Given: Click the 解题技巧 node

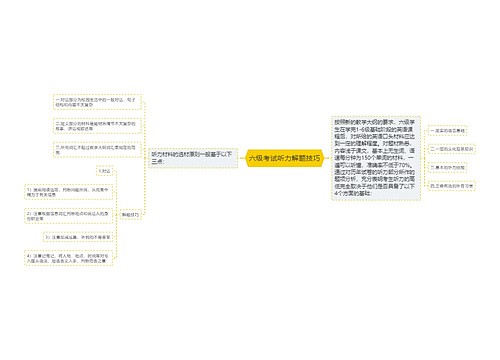Looking at the screenshot, I should (130, 215).
